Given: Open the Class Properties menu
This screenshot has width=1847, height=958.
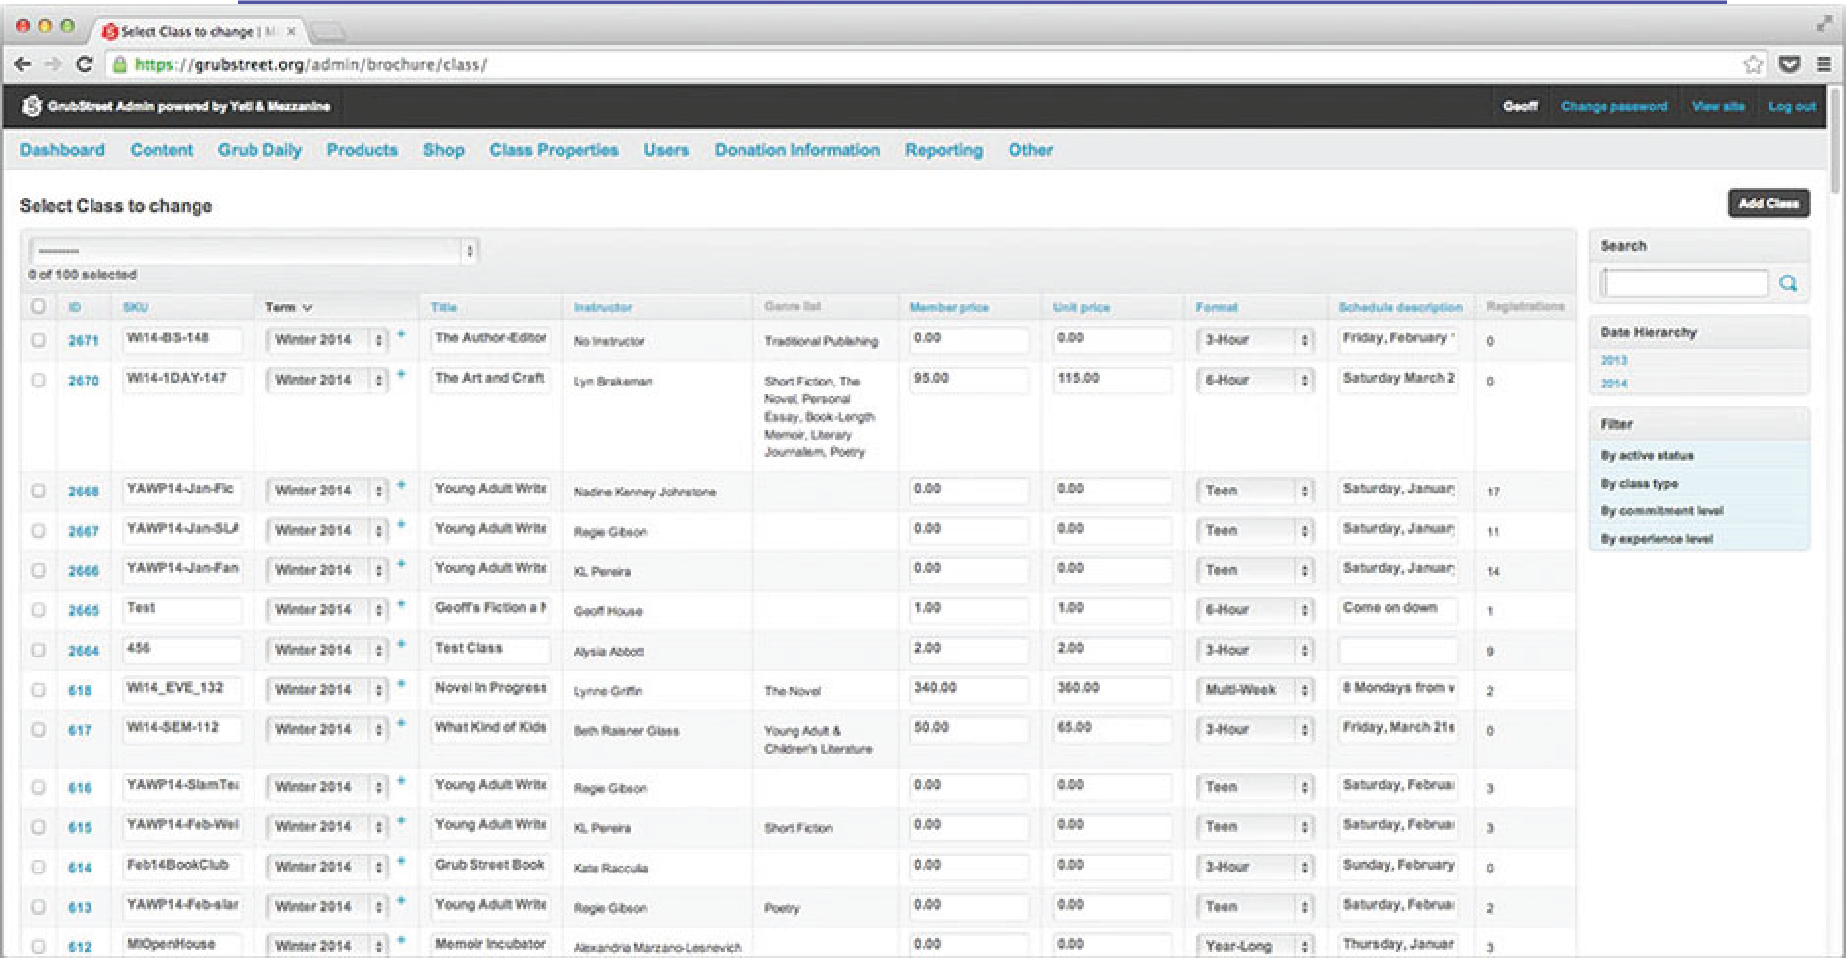Looking at the screenshot, I should pos(553,150).
